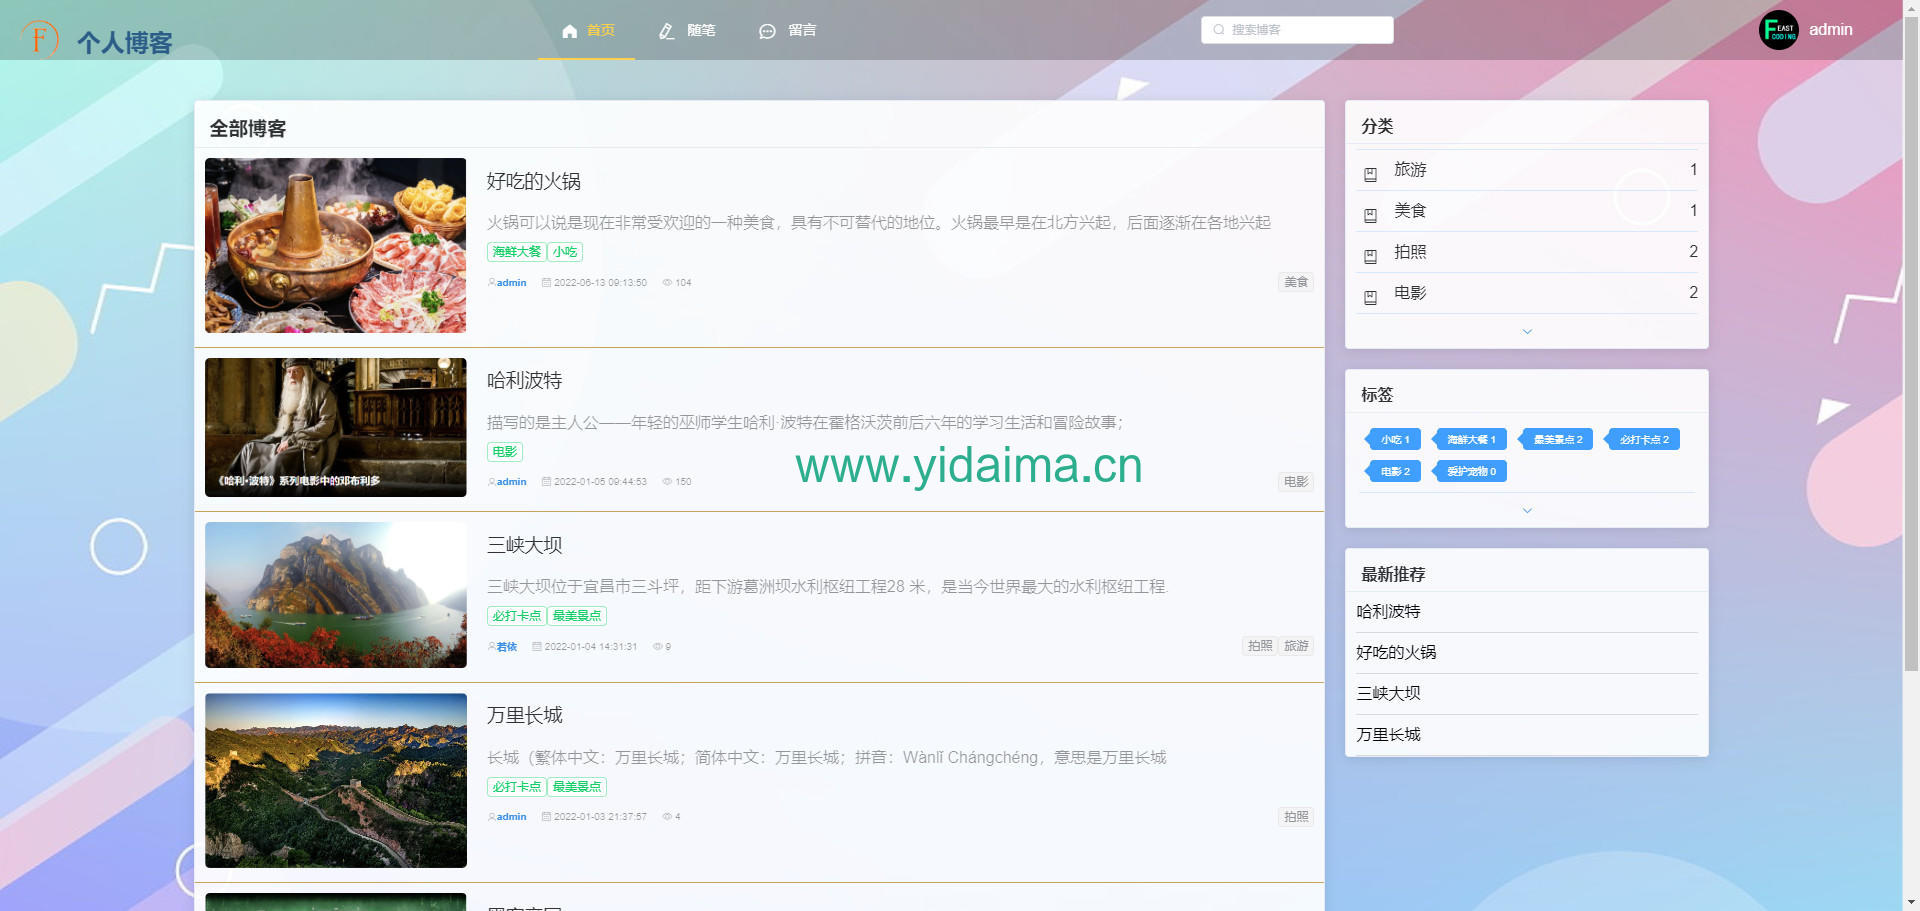Open the post titled 万里长城
This screenshot has height=911, width=1920.
point(525,715)
